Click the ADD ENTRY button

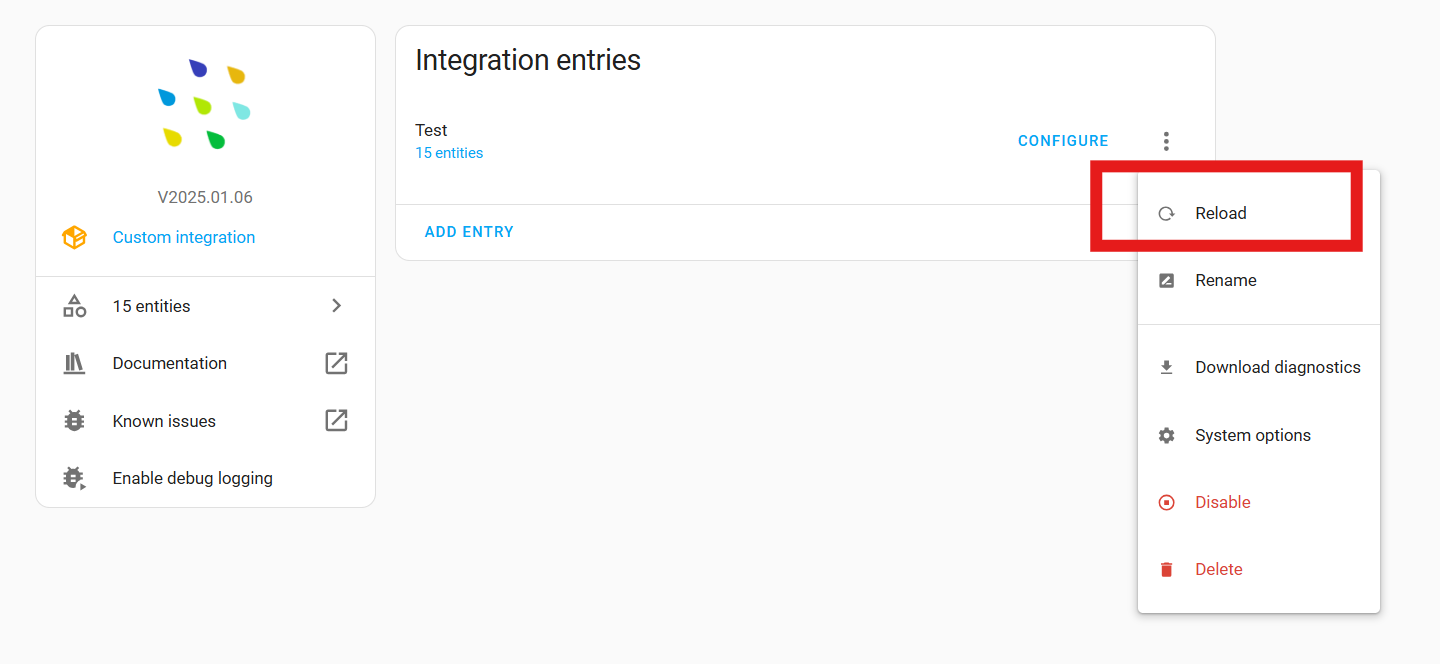coord(469,232)
